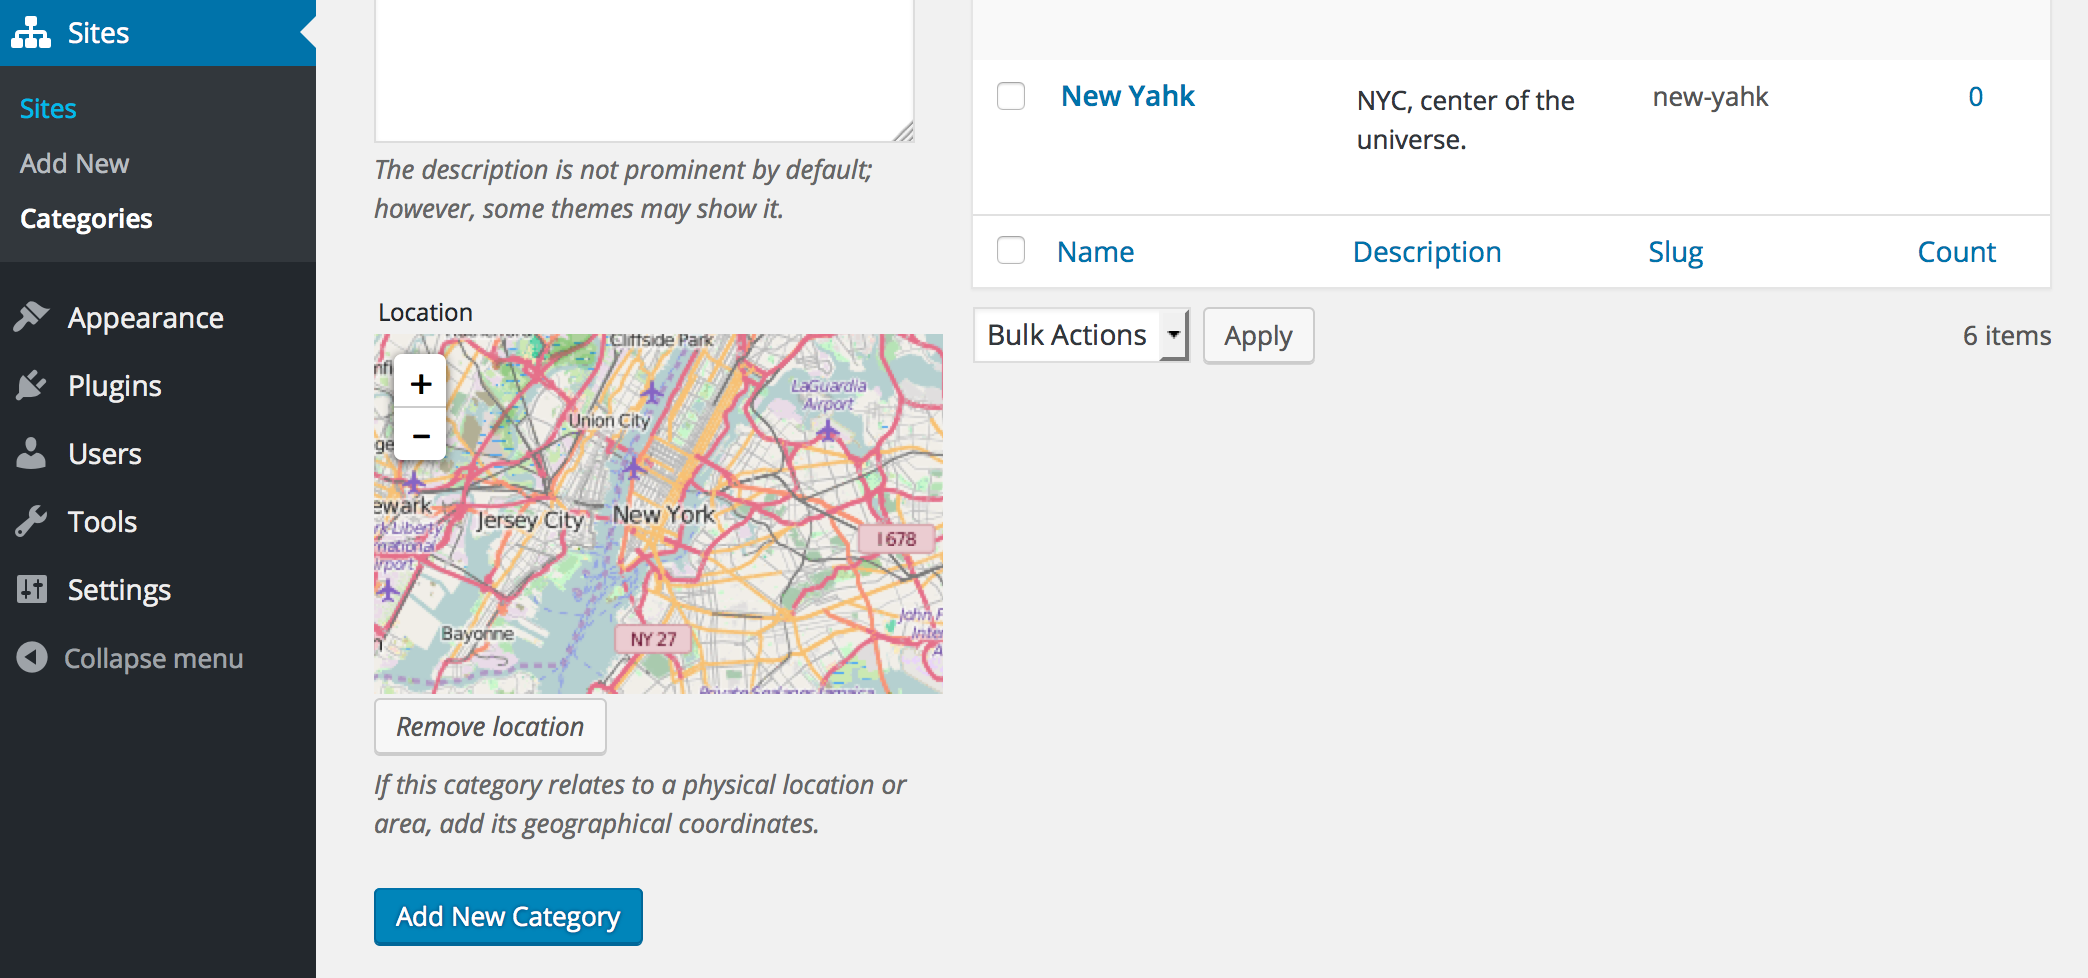The height and width of the screenshot is (978, 2088).
Task: Click the Add New Category button
Action: click(508, 916)
